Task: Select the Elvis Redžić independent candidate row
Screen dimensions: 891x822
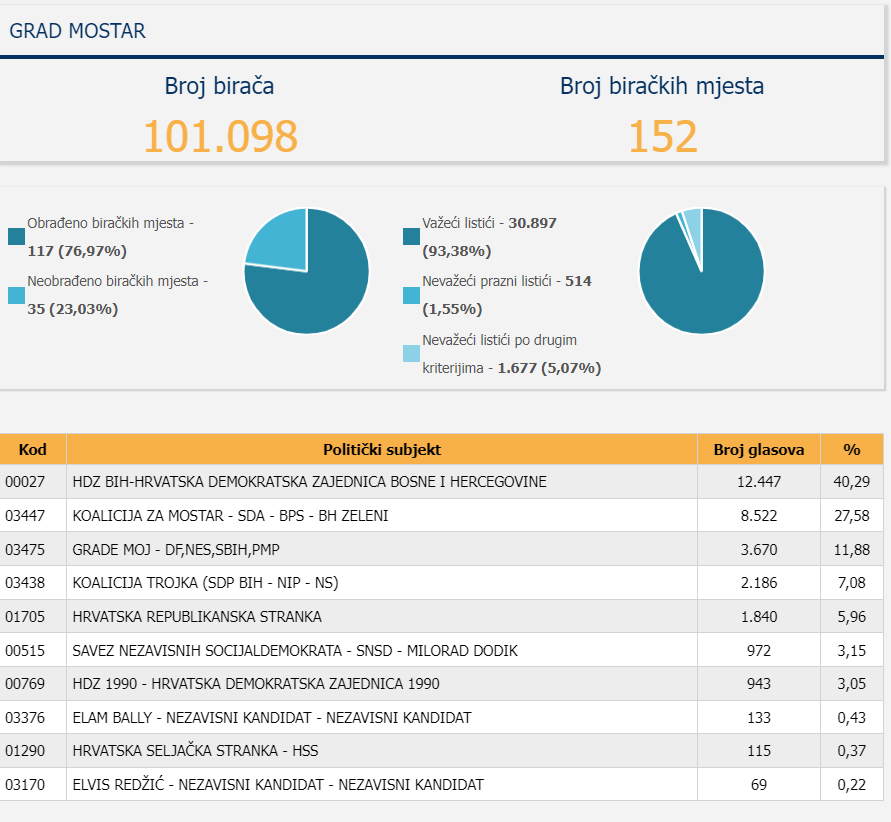Action: coord(442,785)
